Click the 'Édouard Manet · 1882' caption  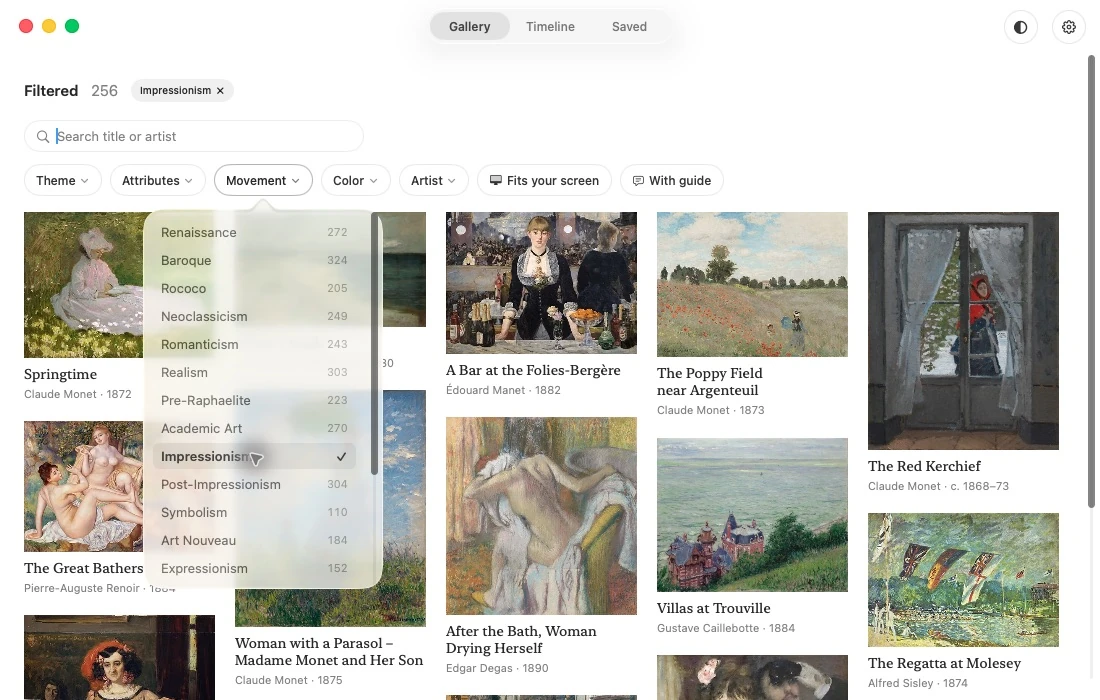(x=503, y=390)
